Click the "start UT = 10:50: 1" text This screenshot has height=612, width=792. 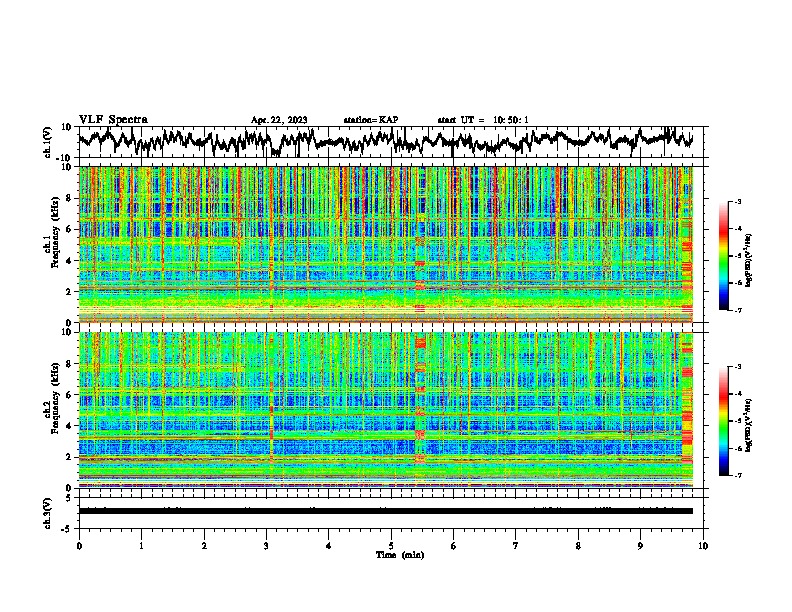(x=483, y=120)
